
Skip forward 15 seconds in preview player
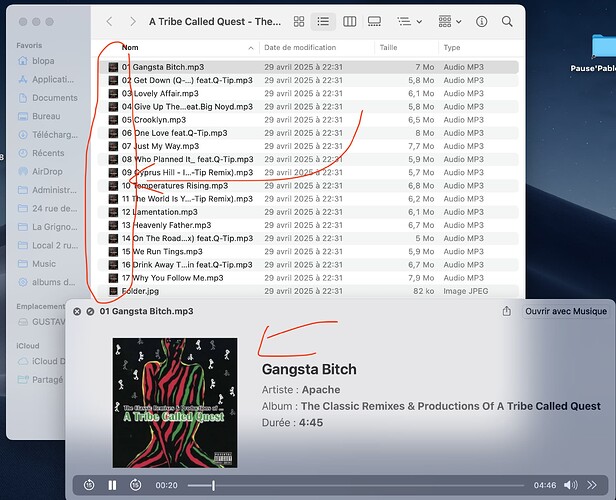[136, 485]
